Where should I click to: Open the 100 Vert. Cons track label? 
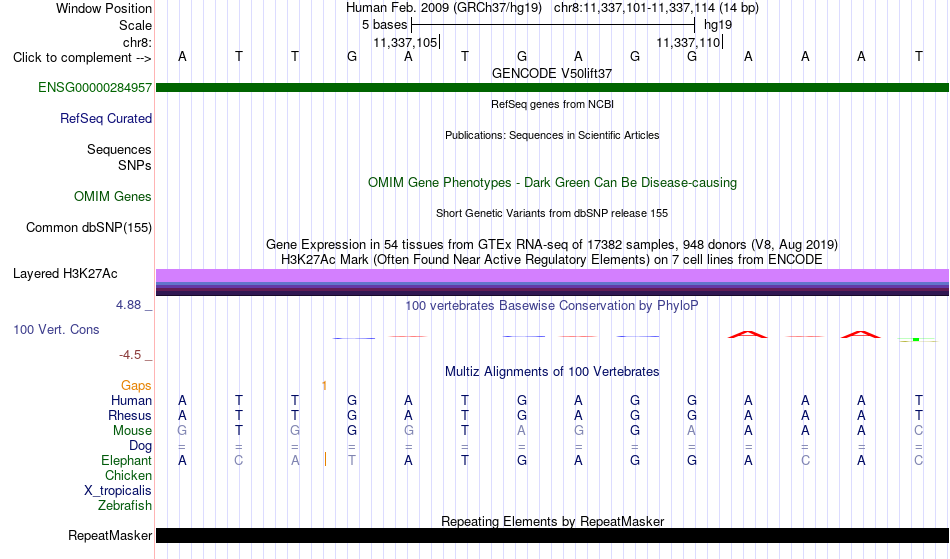[56, 329]
